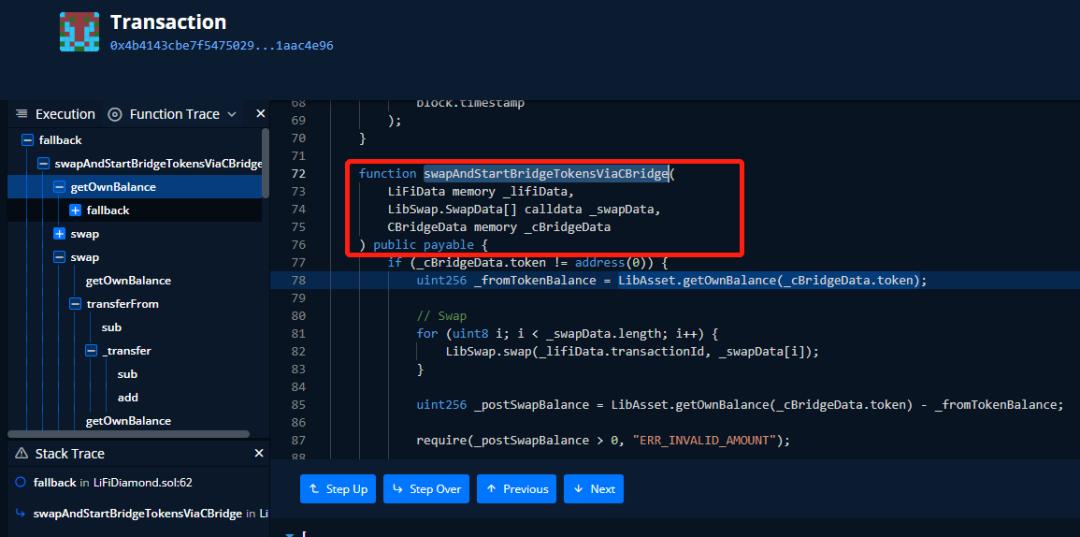Expand the nested fallback node

click(76, 211)
